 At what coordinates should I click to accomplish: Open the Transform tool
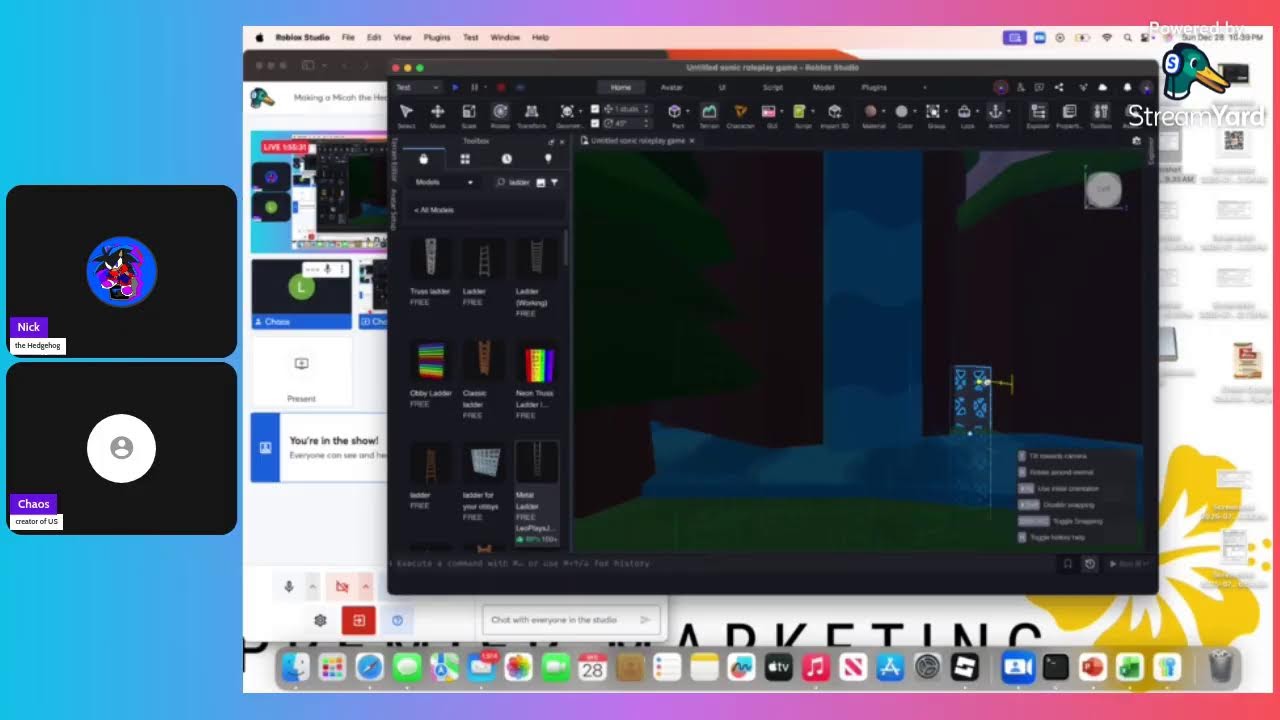(x=532, y=115)
